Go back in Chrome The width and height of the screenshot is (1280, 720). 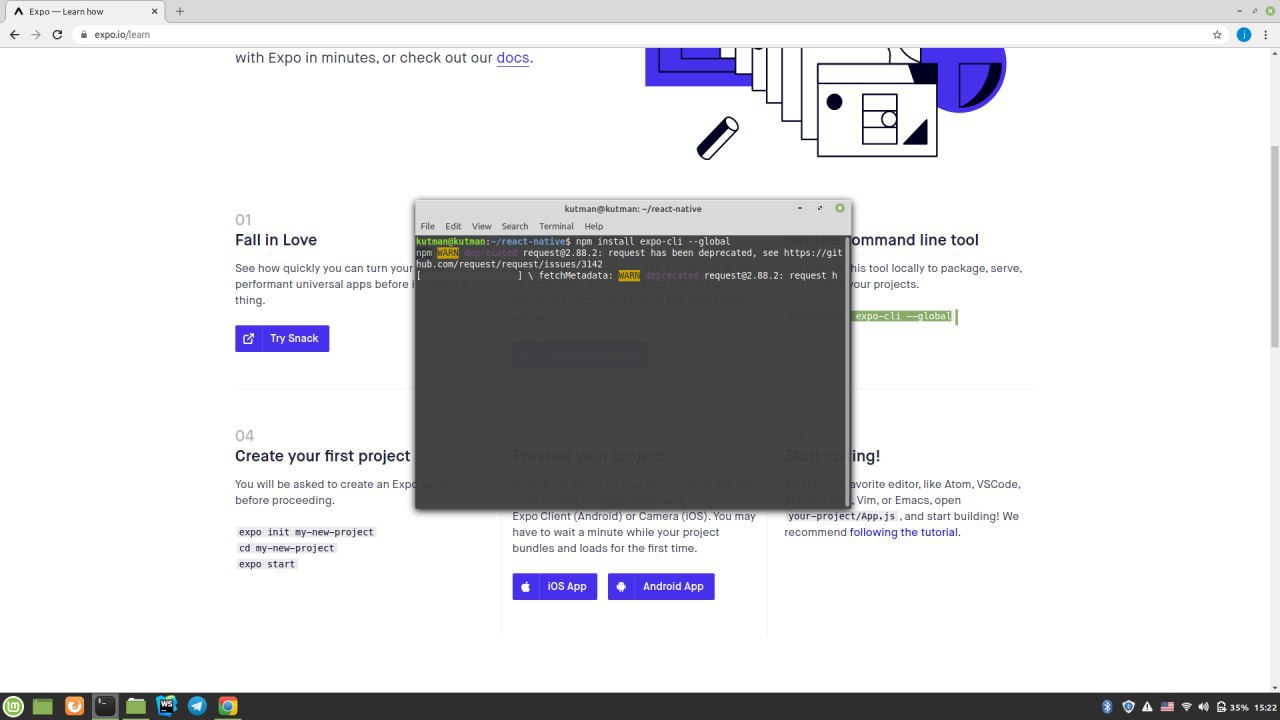tap(14, 34)
